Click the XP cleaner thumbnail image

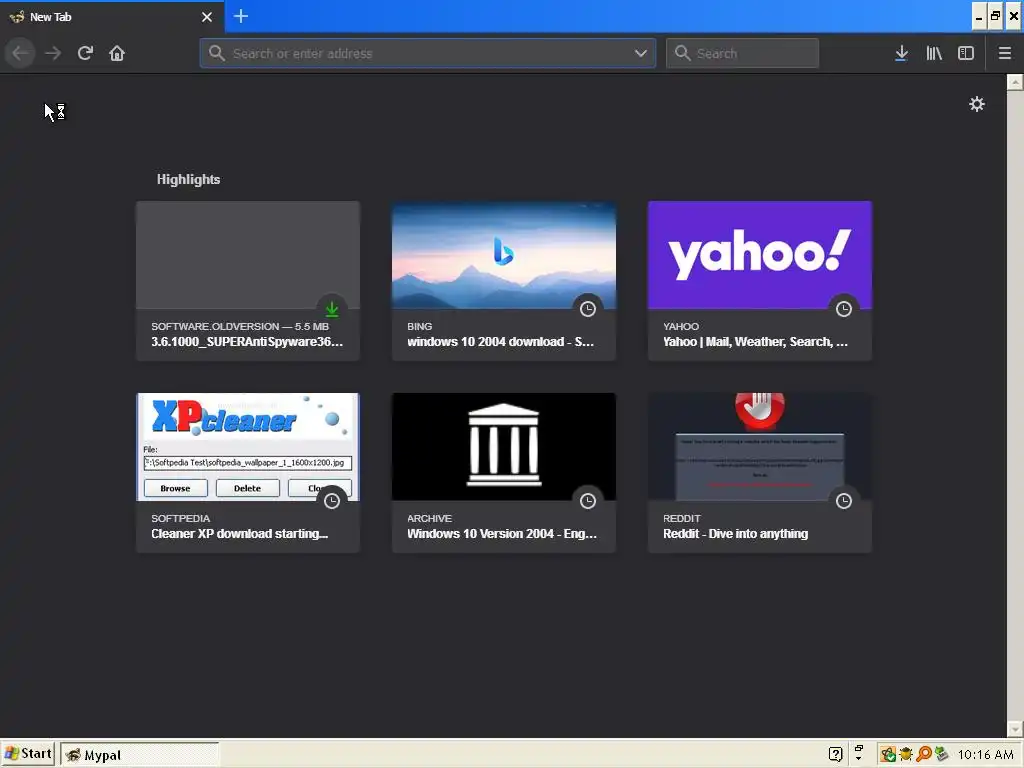[x=248, y=447]
